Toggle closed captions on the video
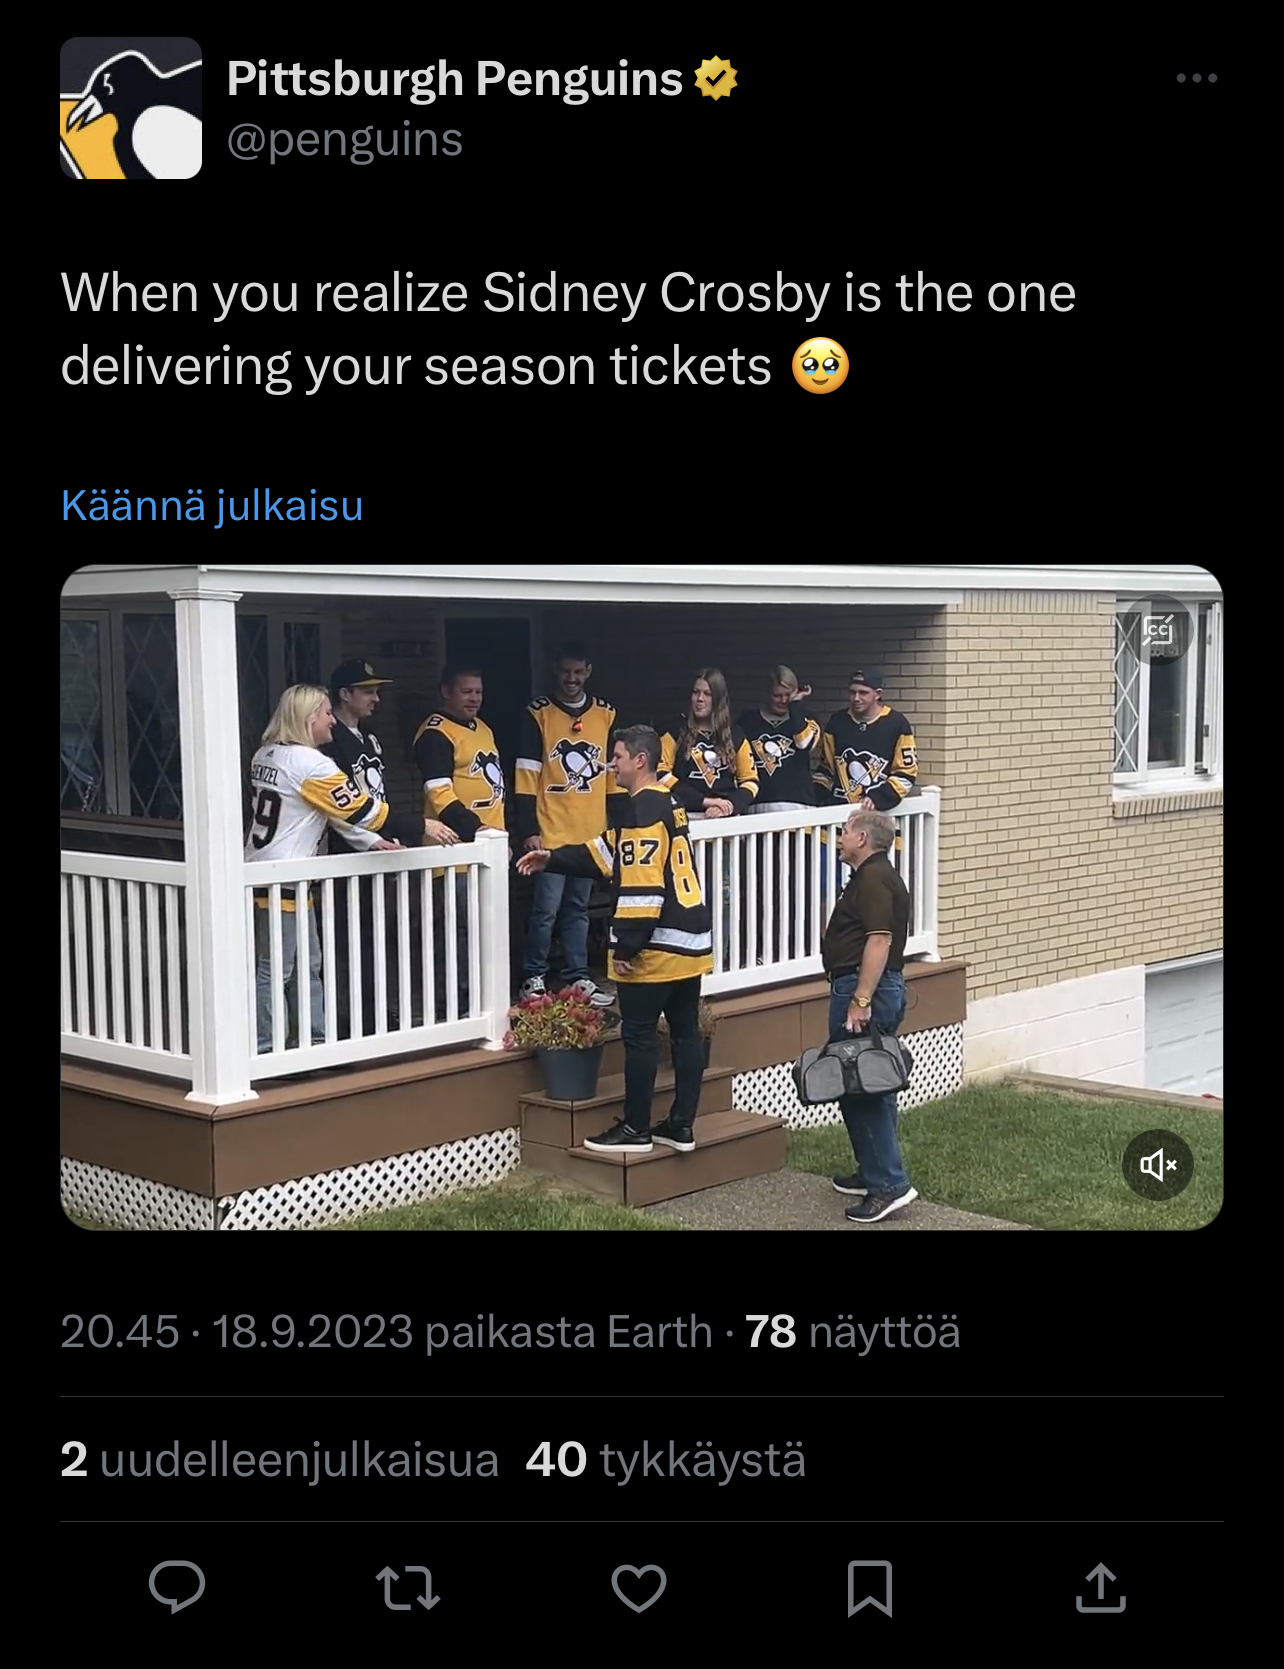Image resolution: width=1284 pixels, height=1669 pixels. (1158, 630)
